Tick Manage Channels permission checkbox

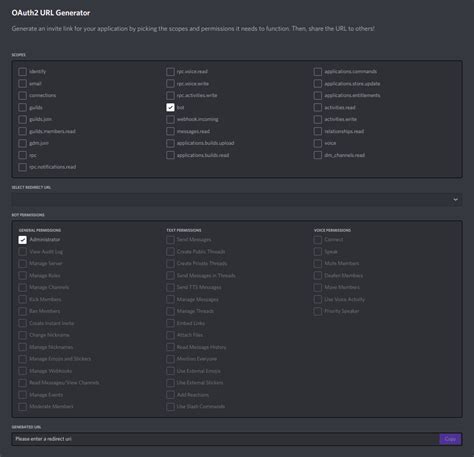tap(22, 287)
